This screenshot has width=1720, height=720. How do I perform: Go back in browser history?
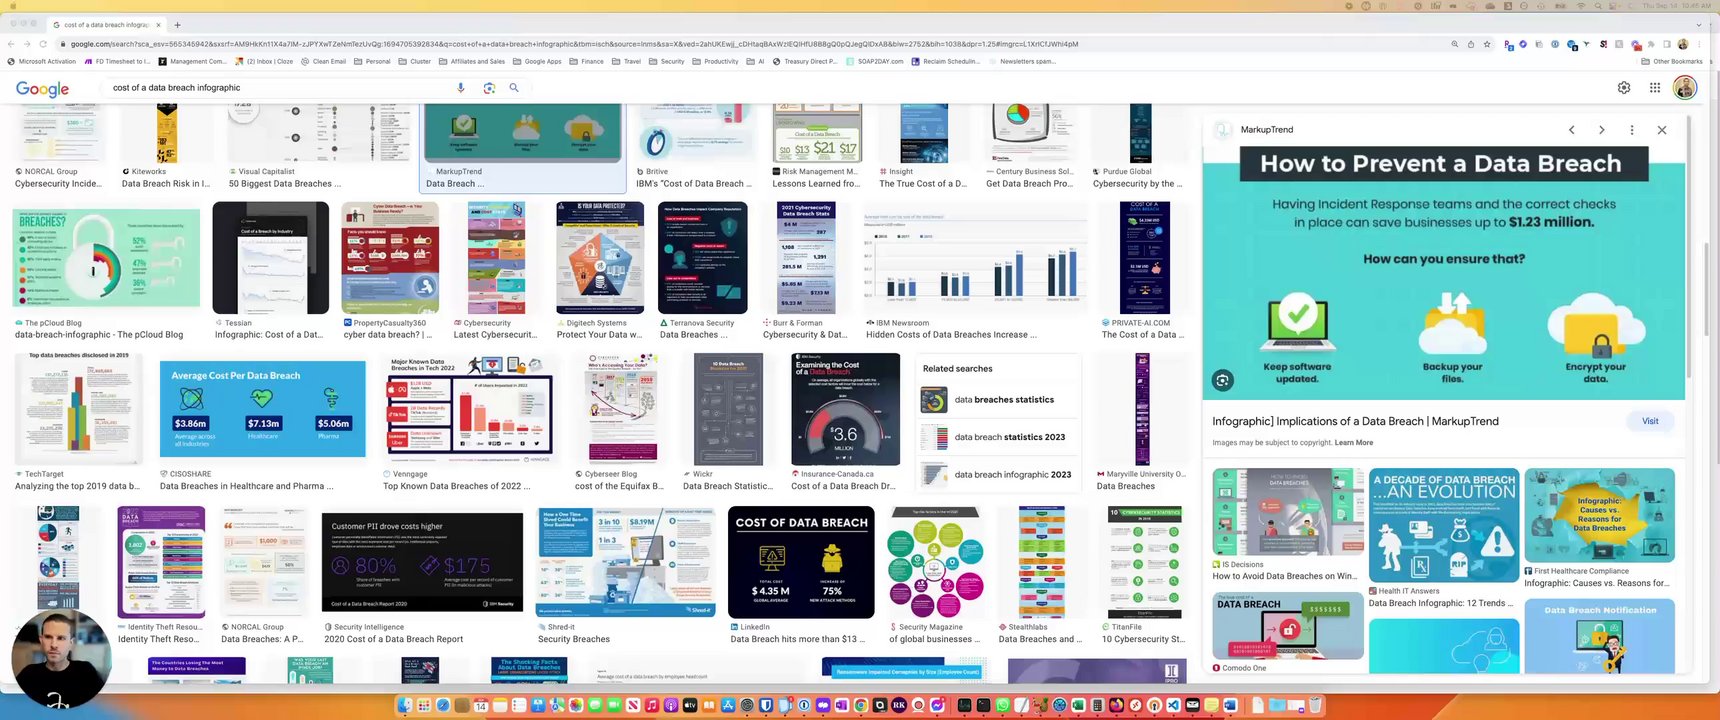coord(11,44)
